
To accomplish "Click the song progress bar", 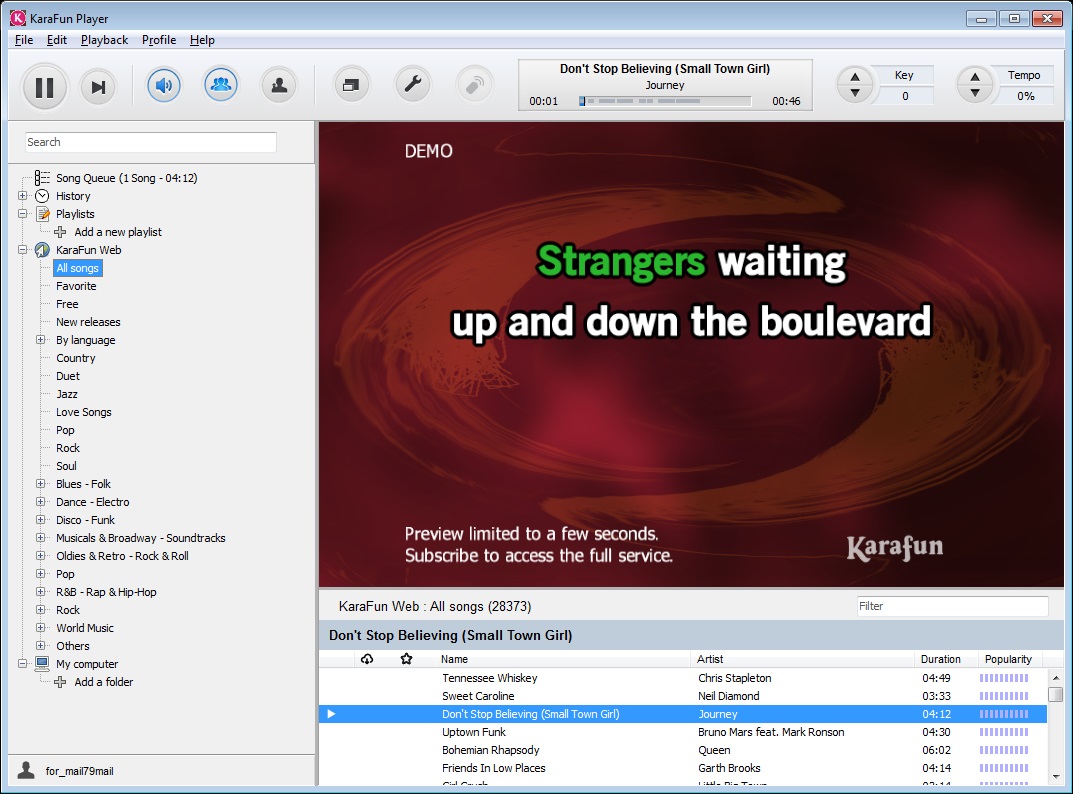I will pos(665,101).
